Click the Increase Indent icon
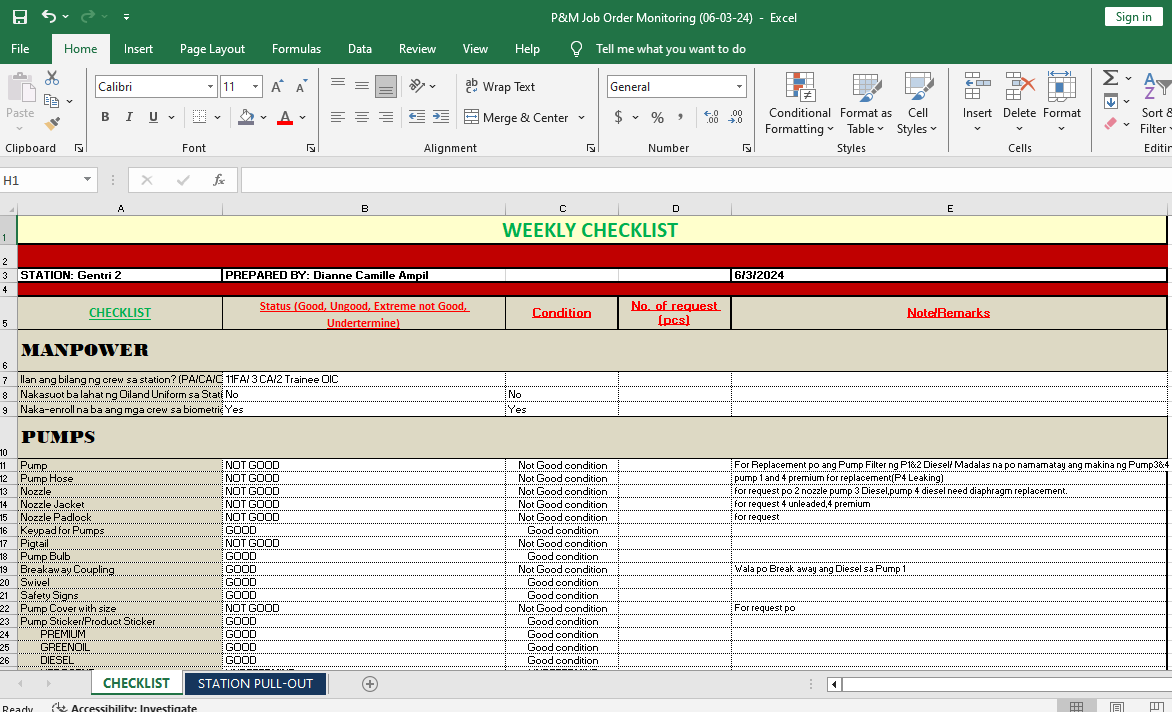1172x712 pixels. [440, 117]
